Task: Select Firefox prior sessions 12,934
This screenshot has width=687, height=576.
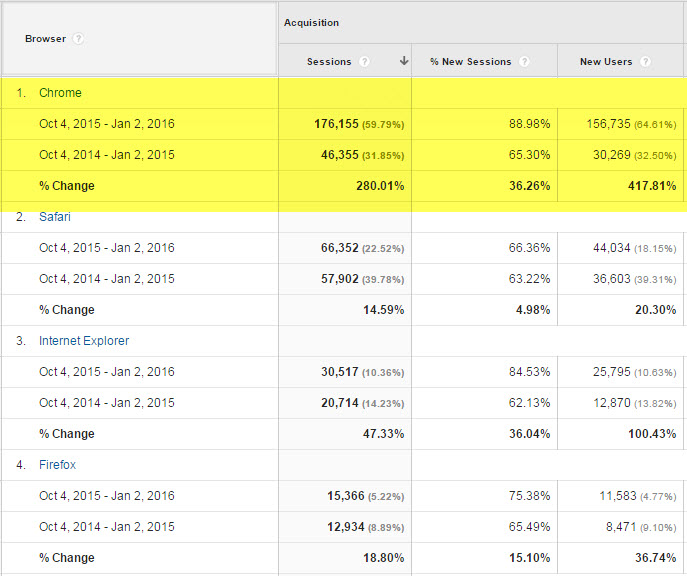Action: 346,527
